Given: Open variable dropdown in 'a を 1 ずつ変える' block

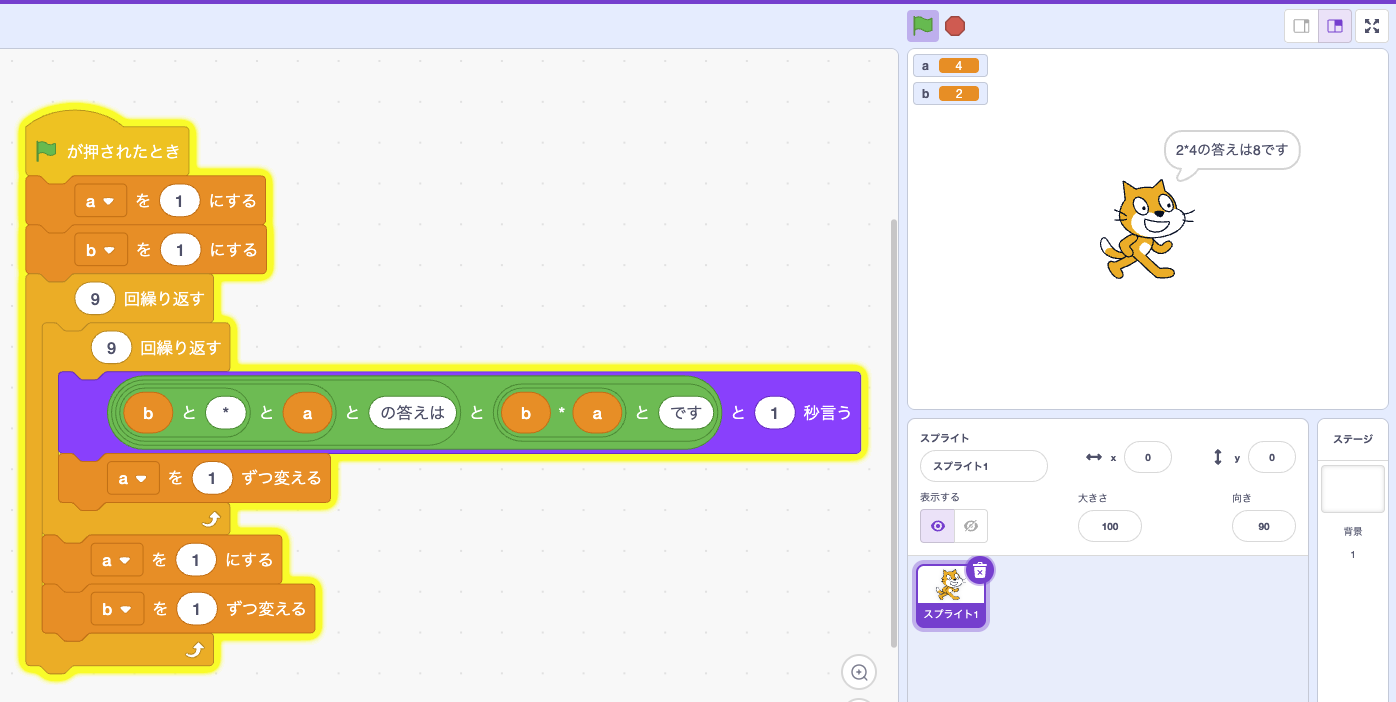Looking at the screenshot, I should 133,479.
